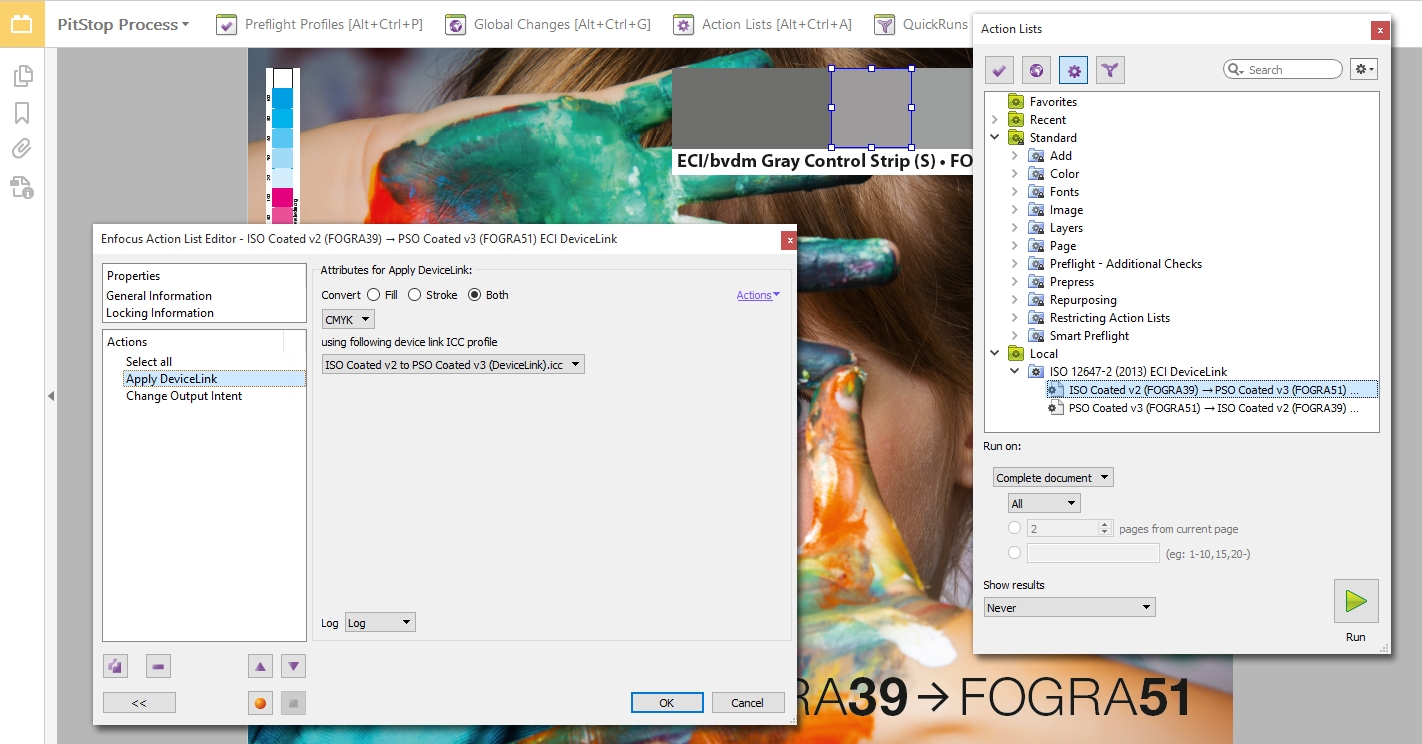The height and width of the screenshot is (744, 1422).
Task: Expand the Recent folder
Action: [995, 120]
